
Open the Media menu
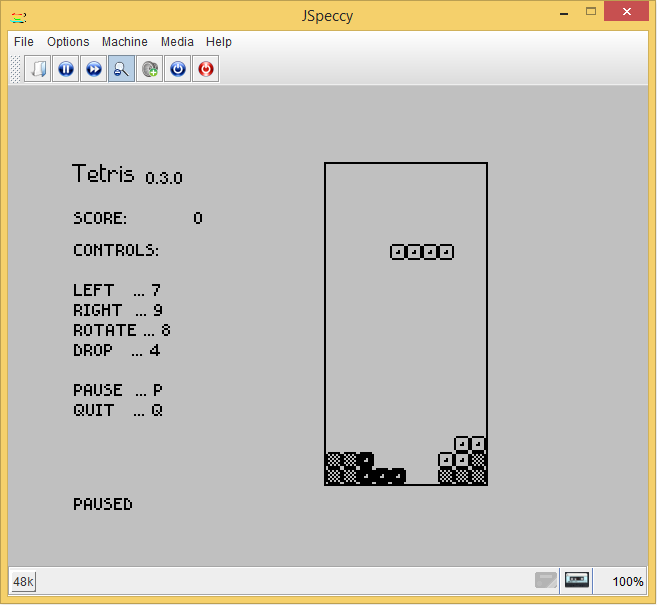pyautogui.click(x=177, y=42)
